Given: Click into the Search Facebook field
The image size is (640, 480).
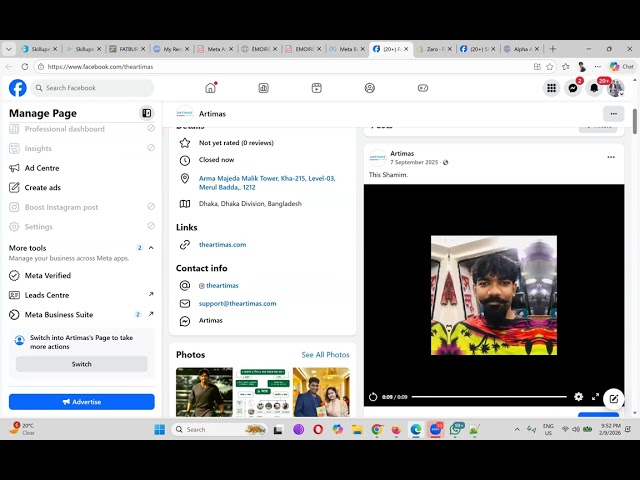Looking at the screenshot, I should pos(93,88).
